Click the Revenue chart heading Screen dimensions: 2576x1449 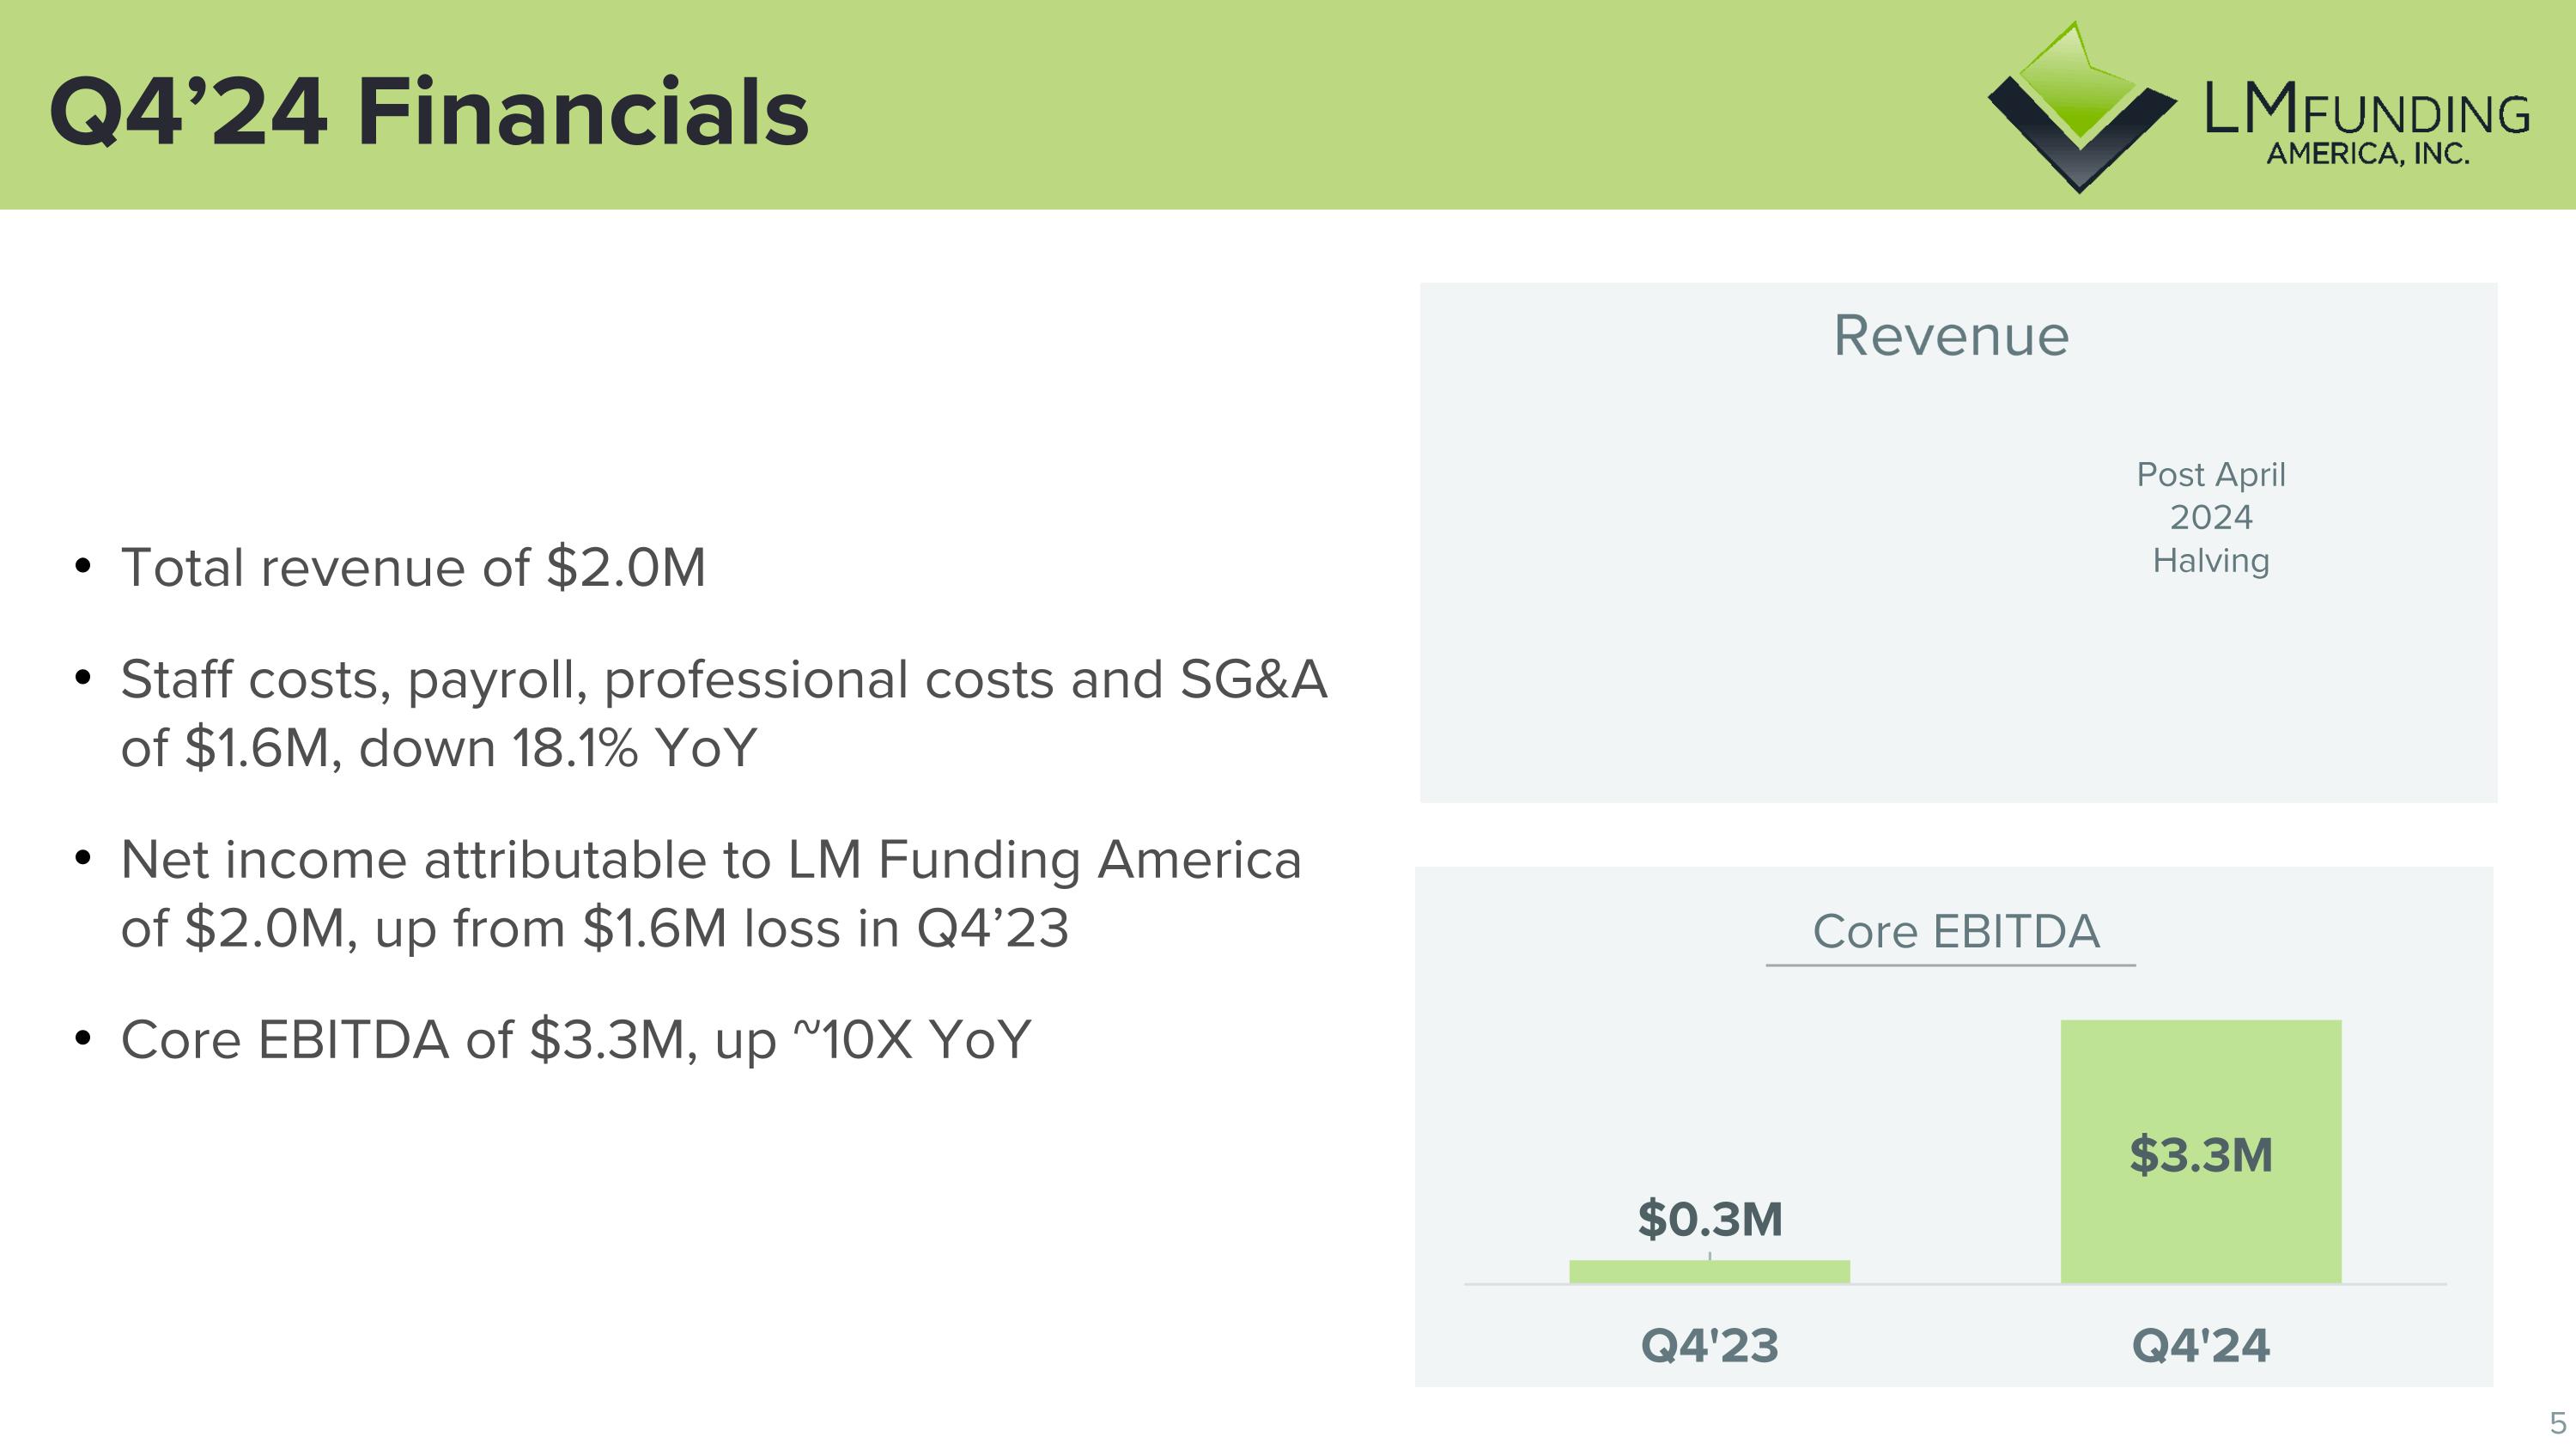point(1950,336)
